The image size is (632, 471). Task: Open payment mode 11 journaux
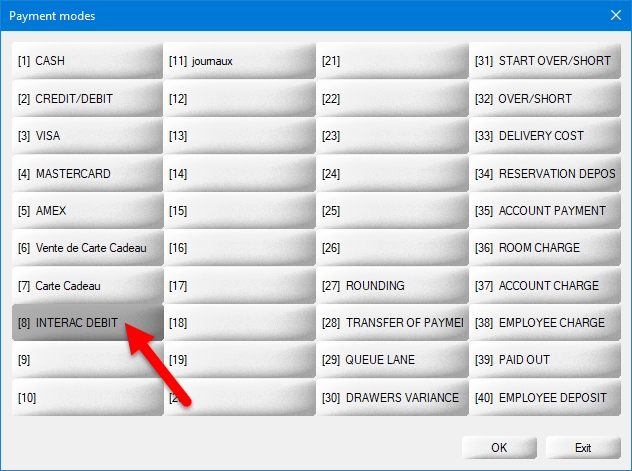click(x=240, y=61)
